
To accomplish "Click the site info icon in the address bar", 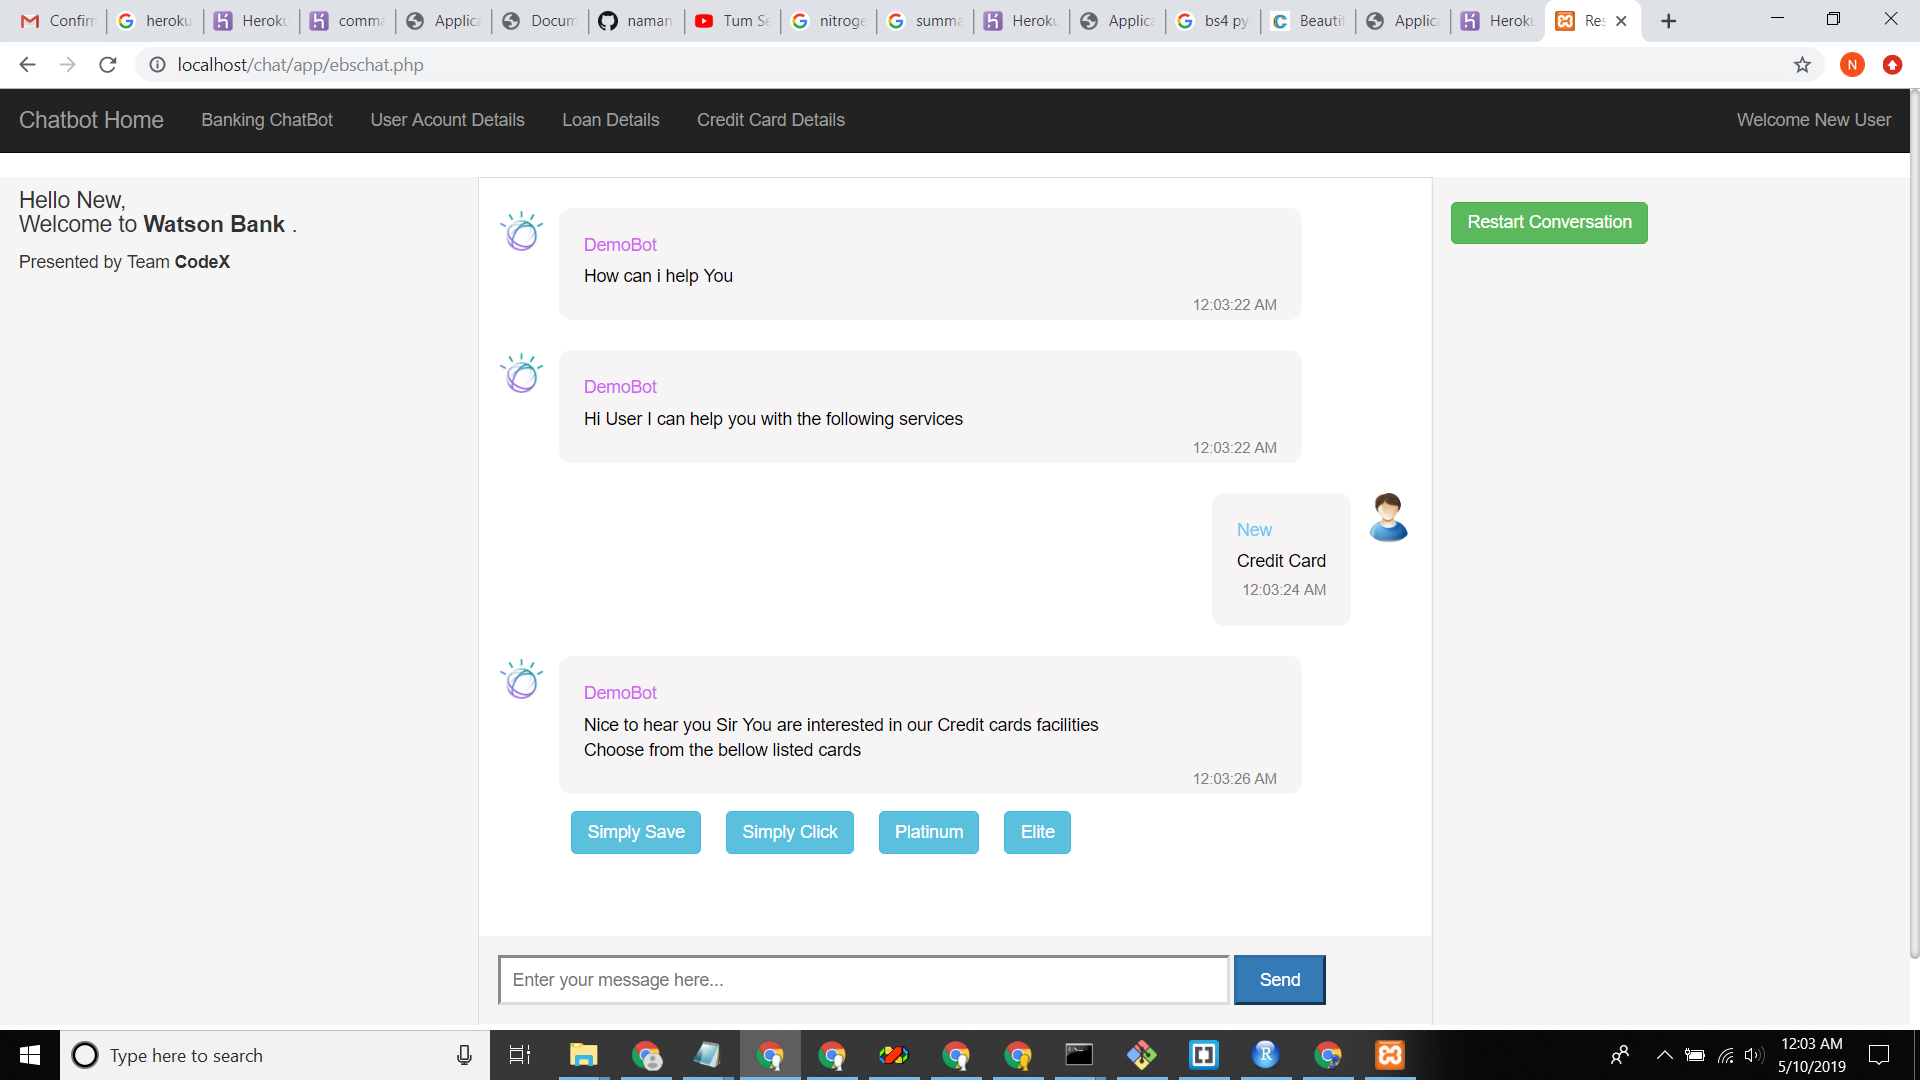I will tap(157, 64).
